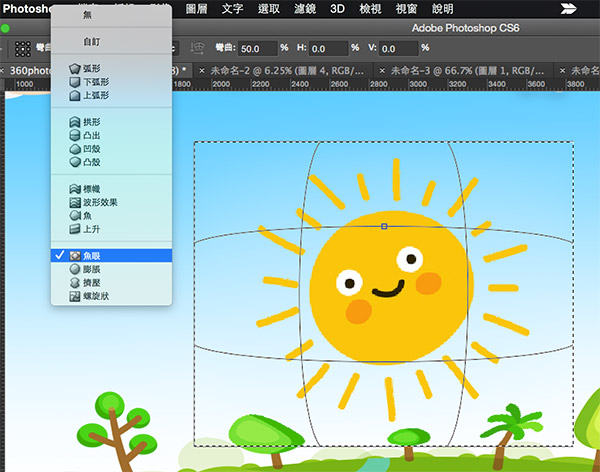Pick 上弧形 (Arc Upper) warp style

point(97,95)
